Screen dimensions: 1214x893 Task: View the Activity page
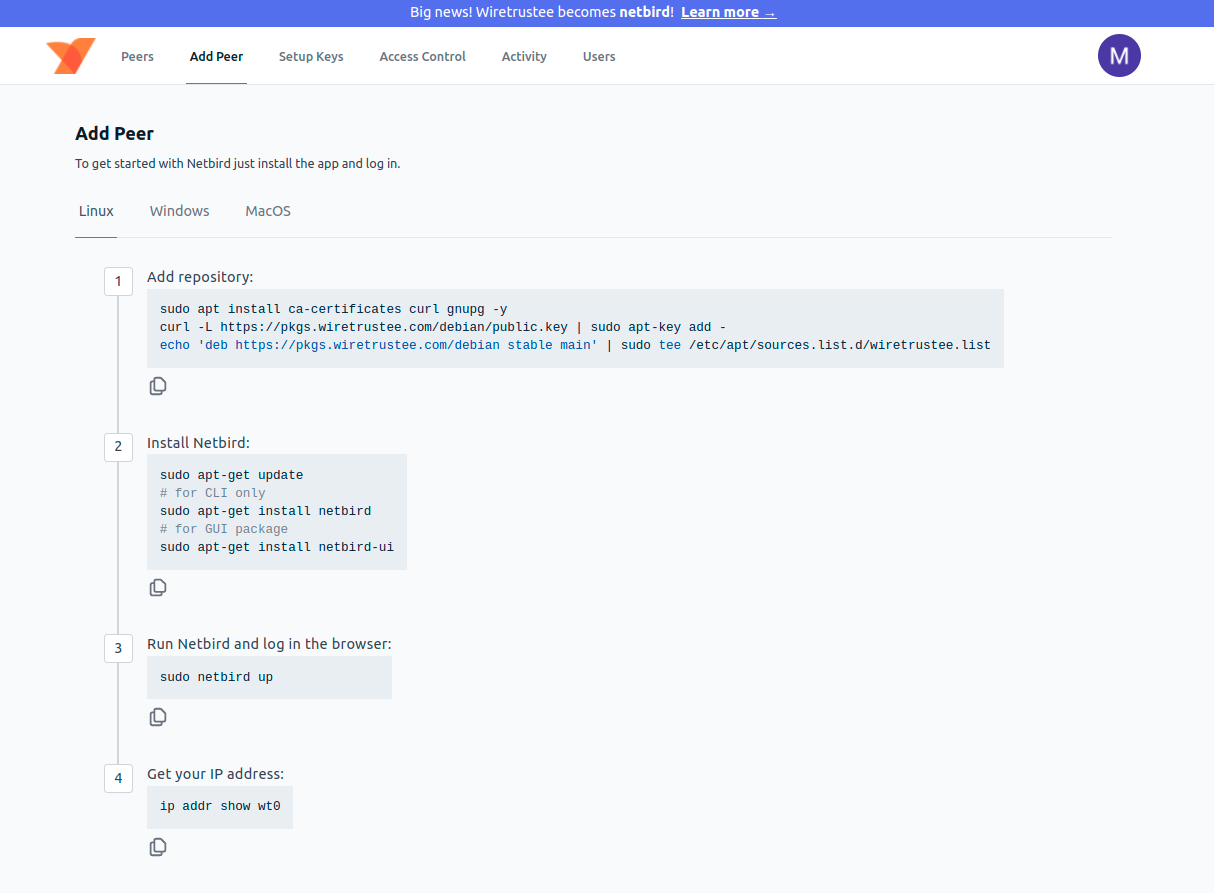tap(524, 57)
